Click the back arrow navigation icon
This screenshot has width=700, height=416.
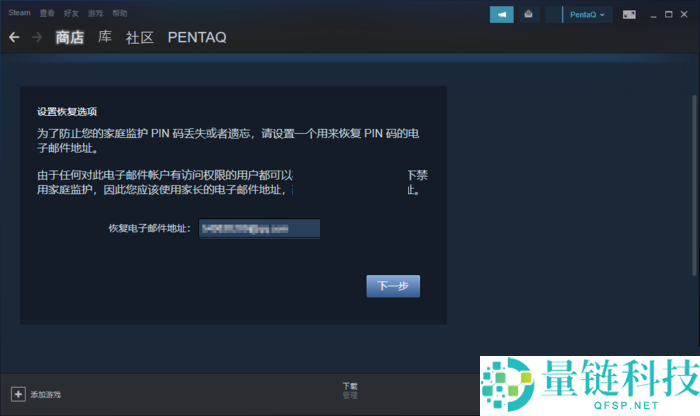pos(14,37)
